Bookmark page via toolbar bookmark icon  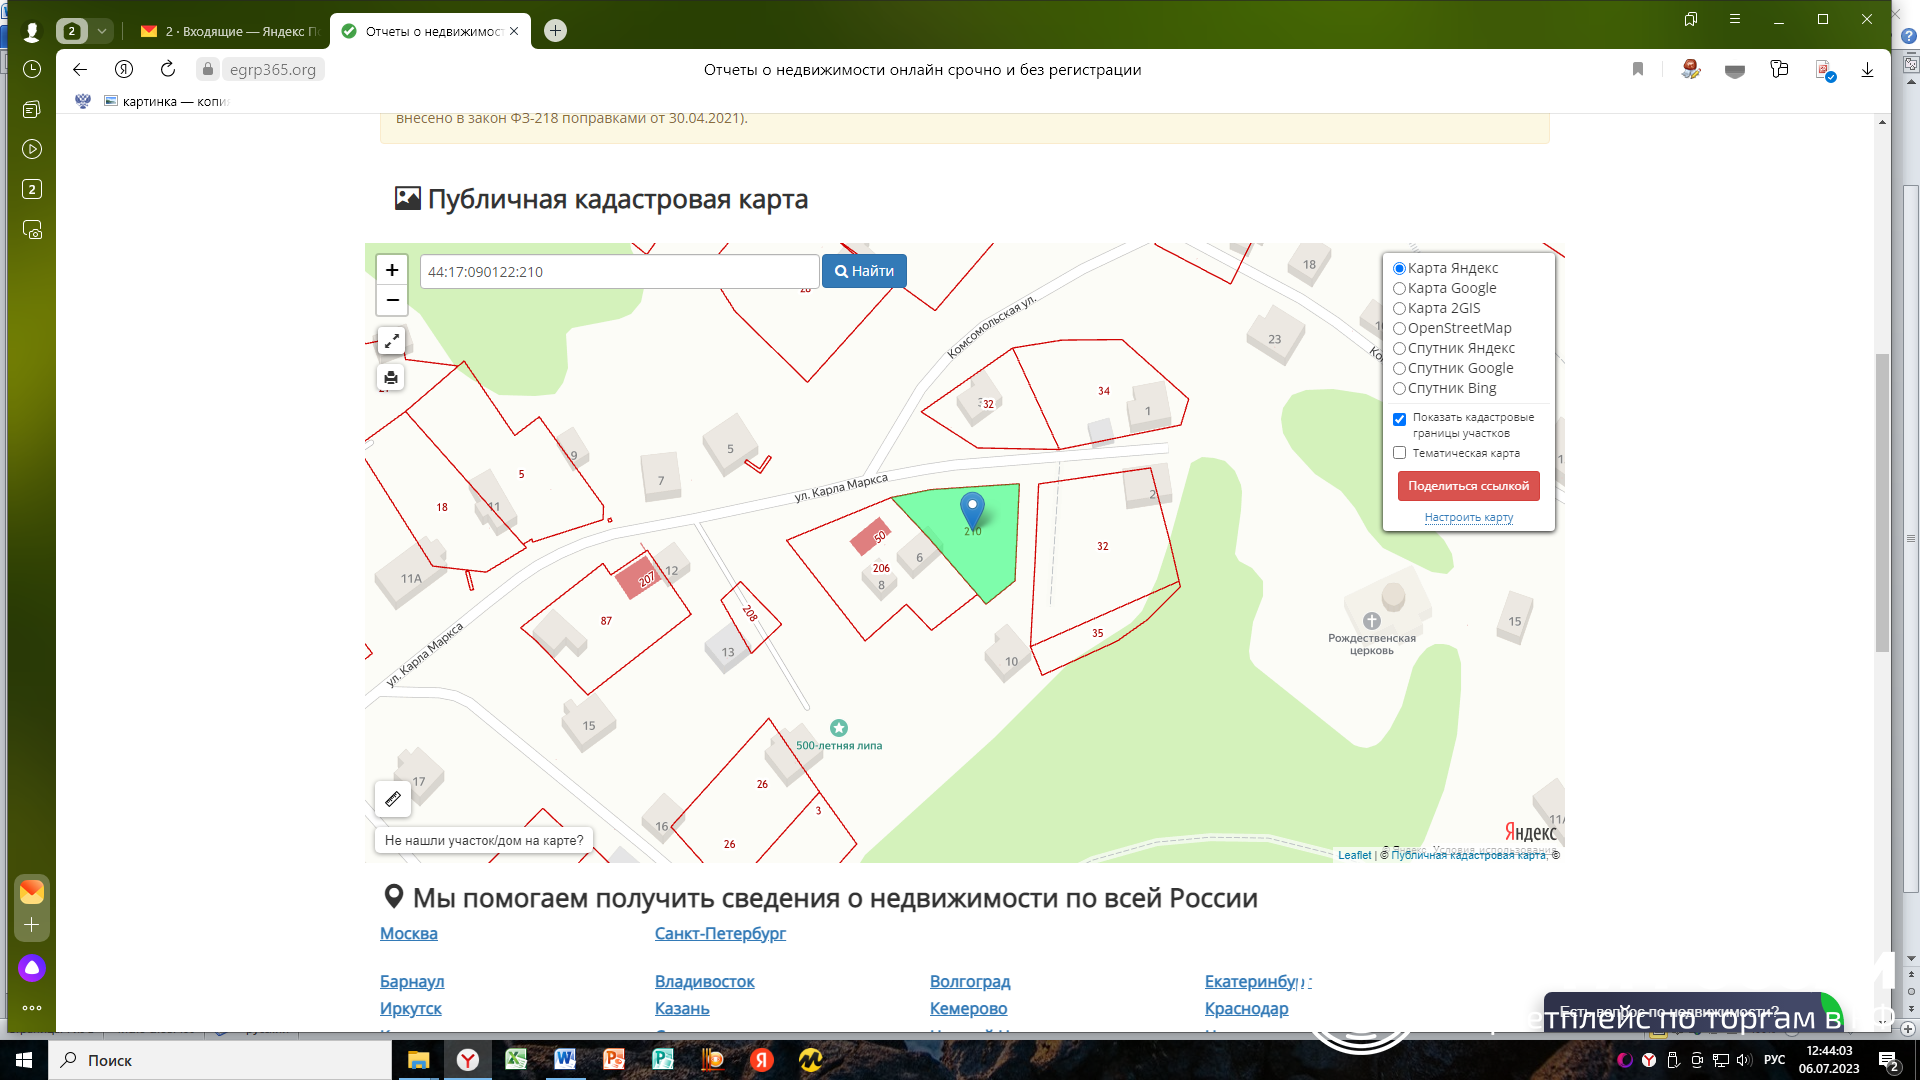tap(1638, 69)
